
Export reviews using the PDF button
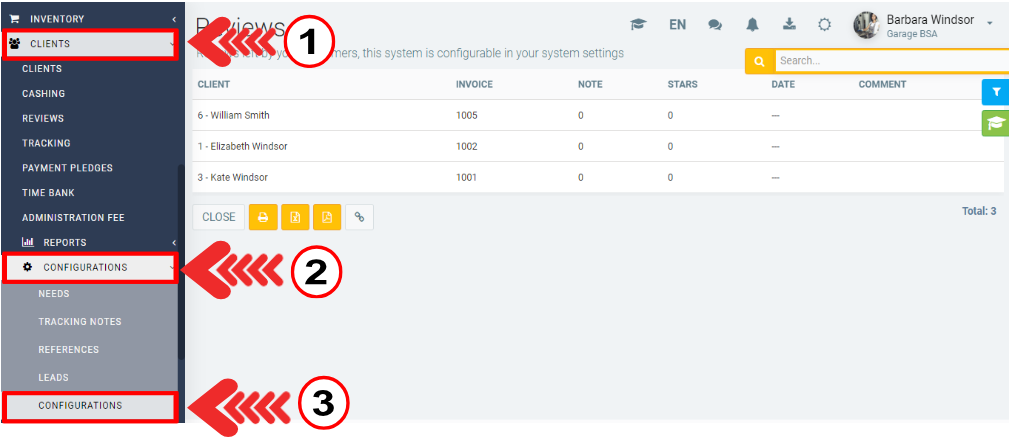[327, 217]
